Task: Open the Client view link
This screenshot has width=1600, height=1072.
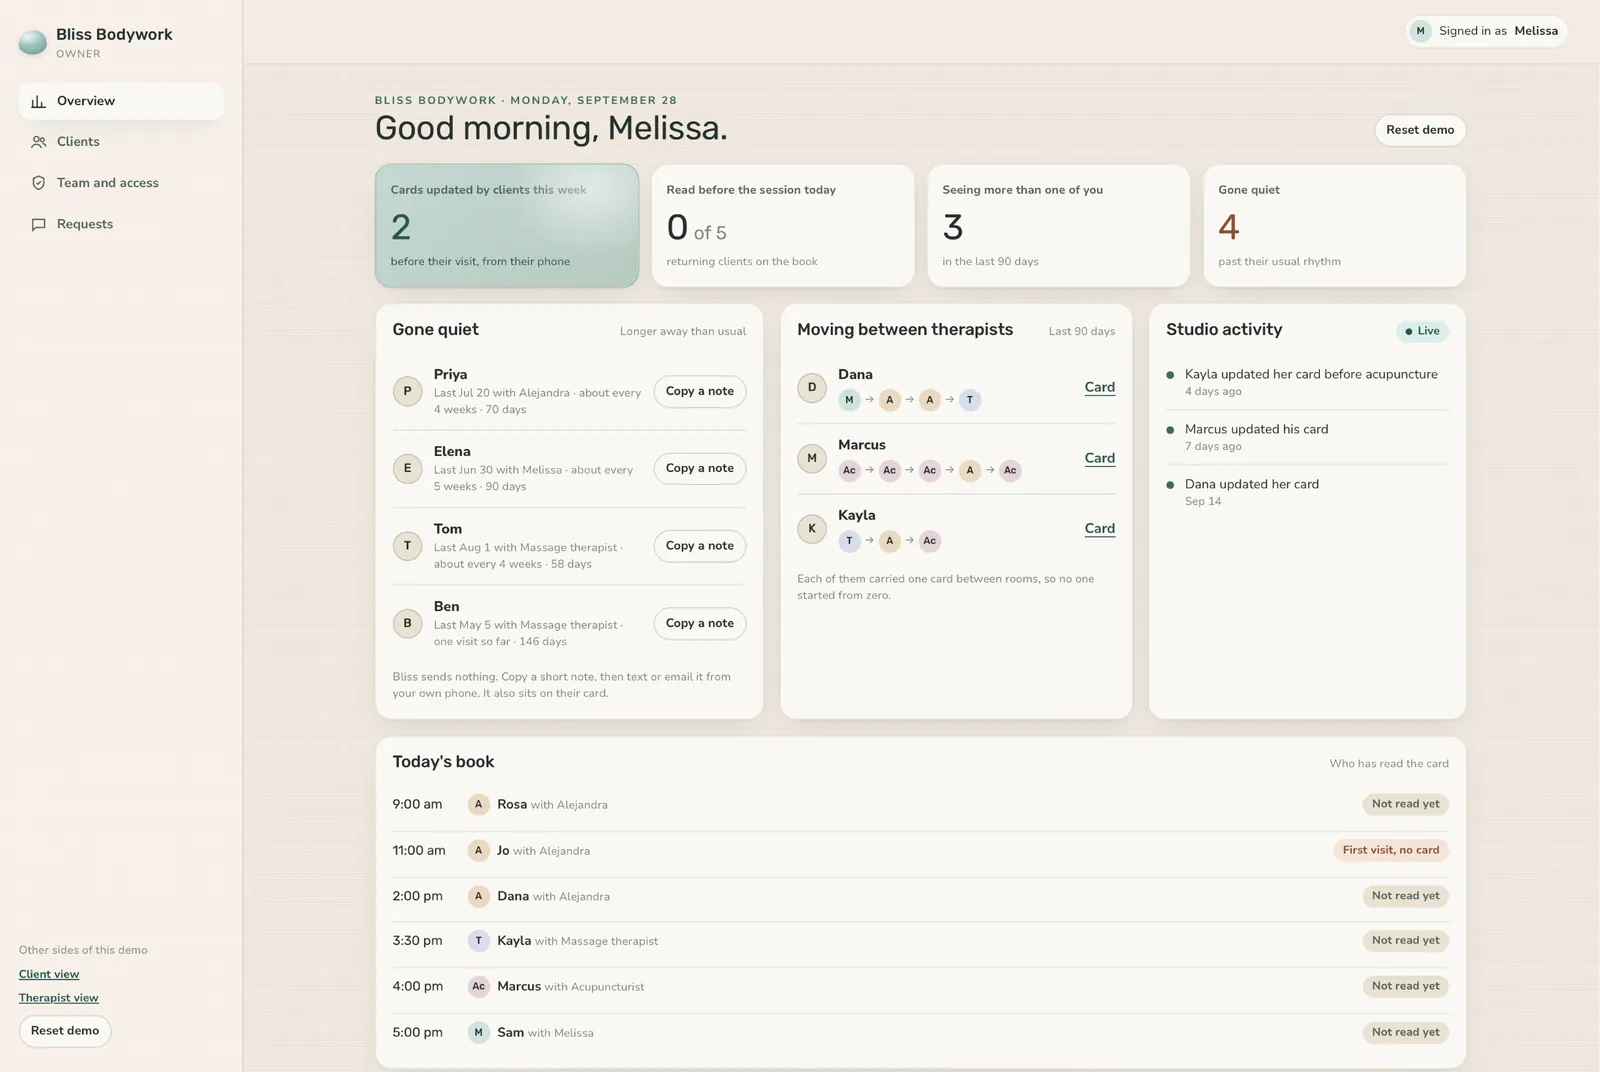Action: (49, 974)
